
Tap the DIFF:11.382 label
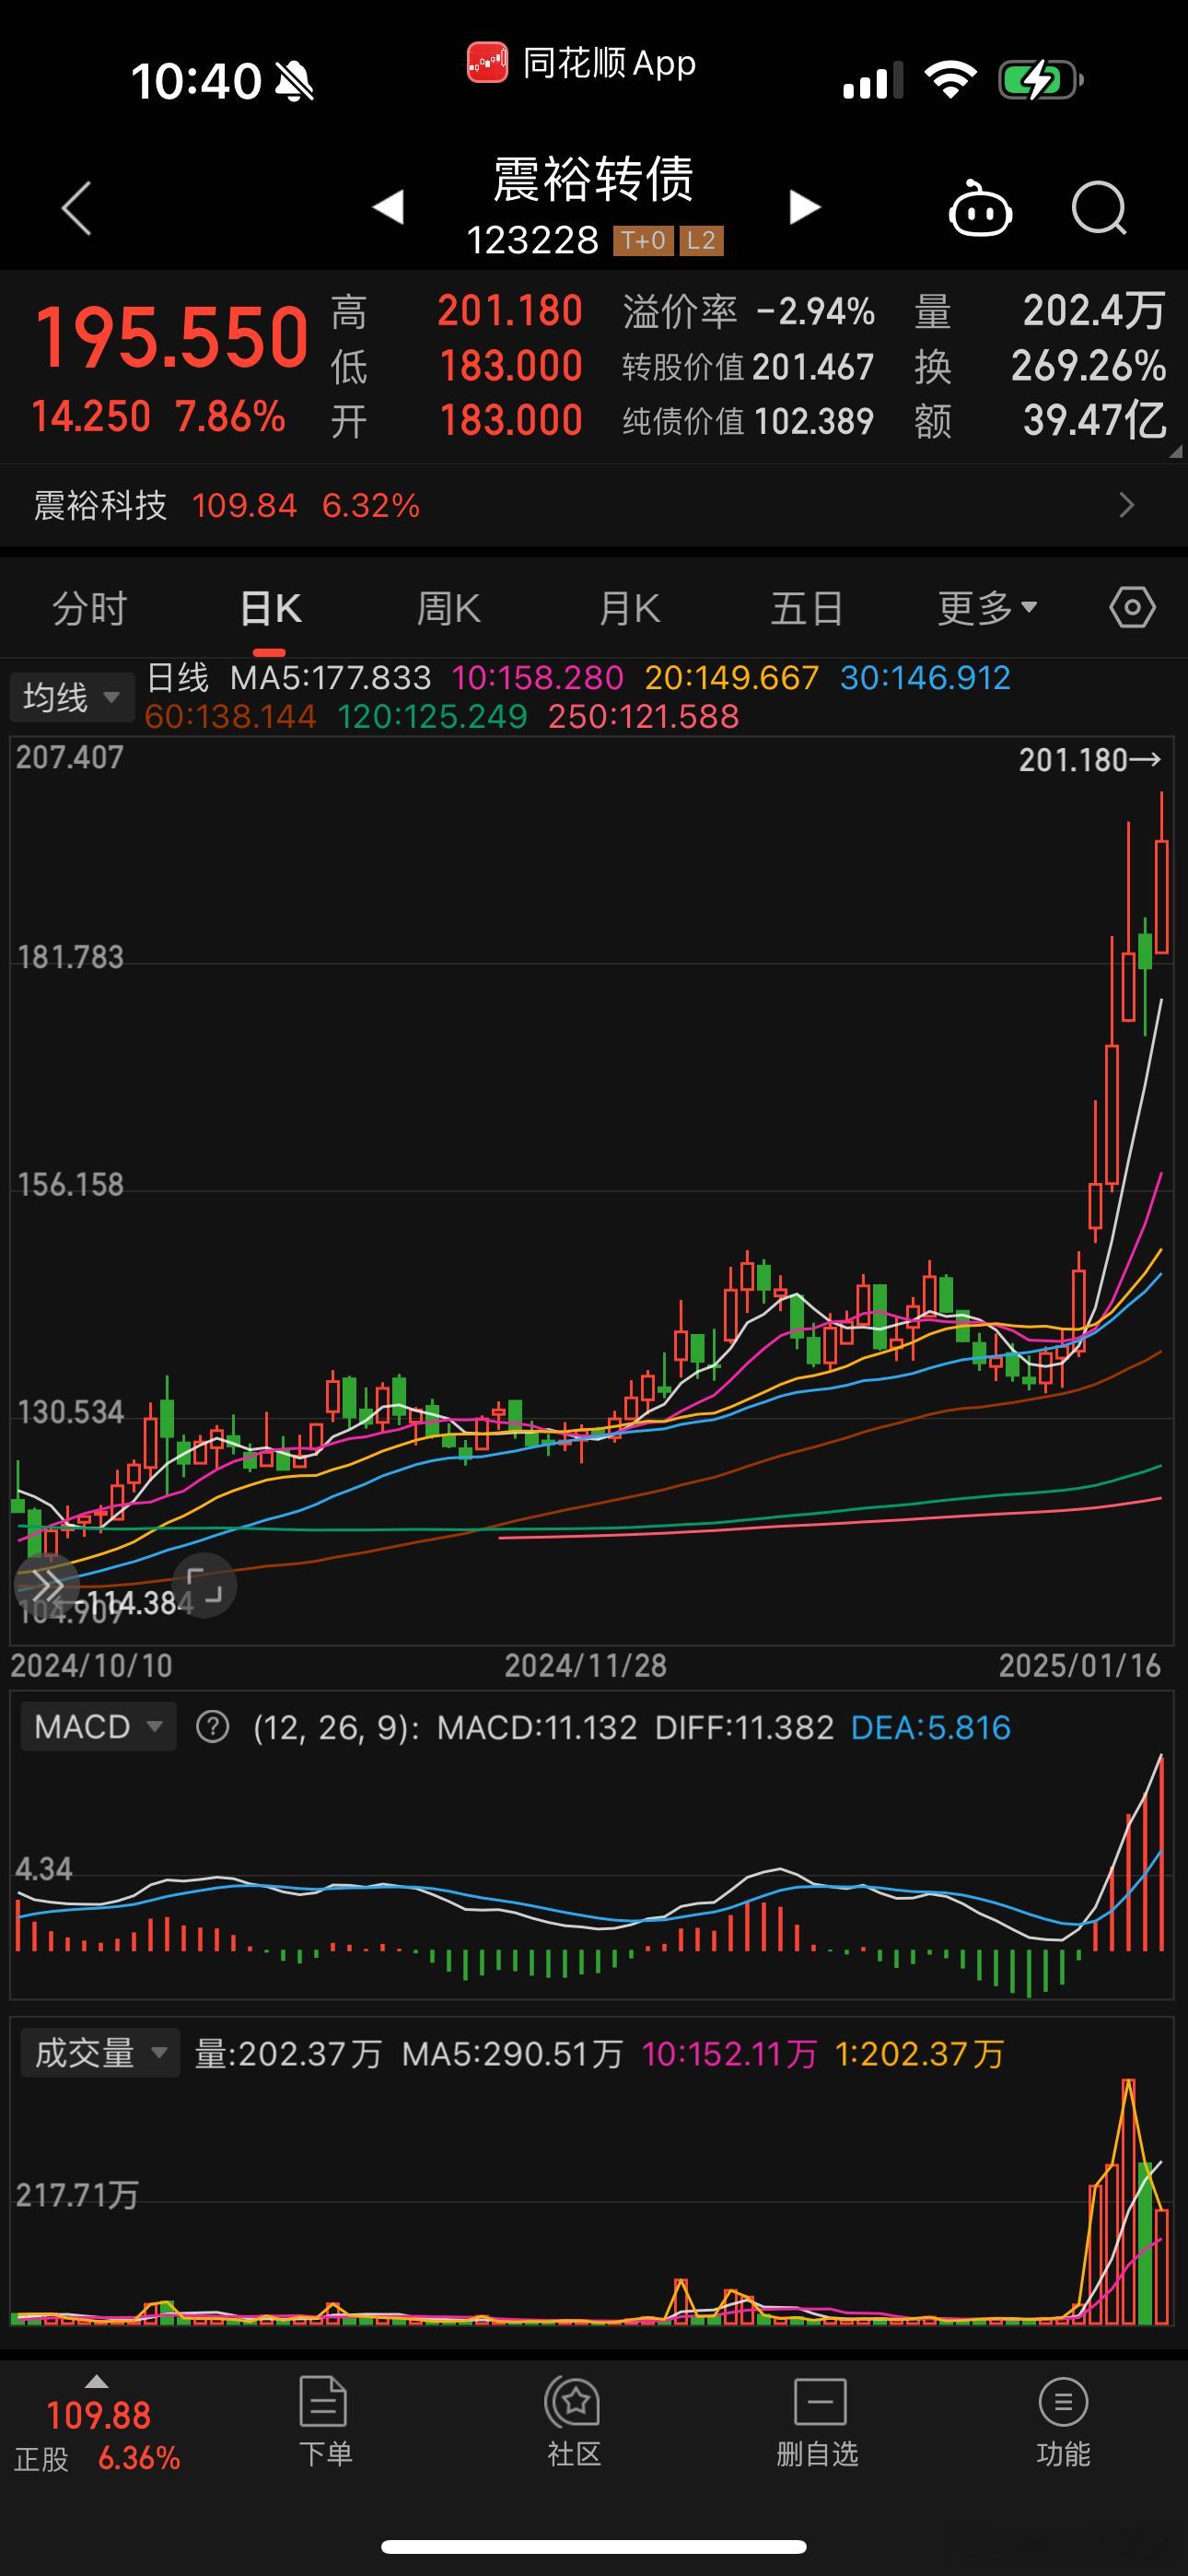click(x=744, y=1727)
